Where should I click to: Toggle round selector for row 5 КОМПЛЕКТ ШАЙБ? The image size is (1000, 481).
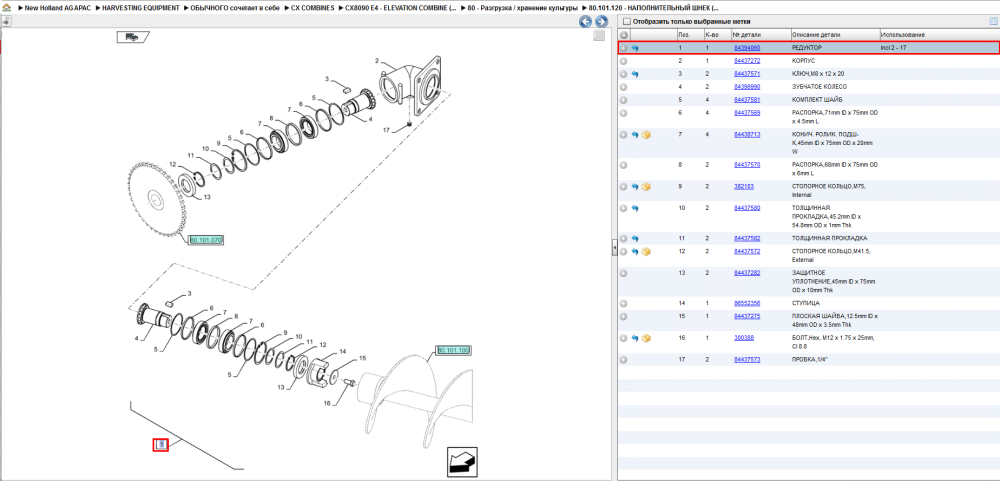(x=624, y=100)
